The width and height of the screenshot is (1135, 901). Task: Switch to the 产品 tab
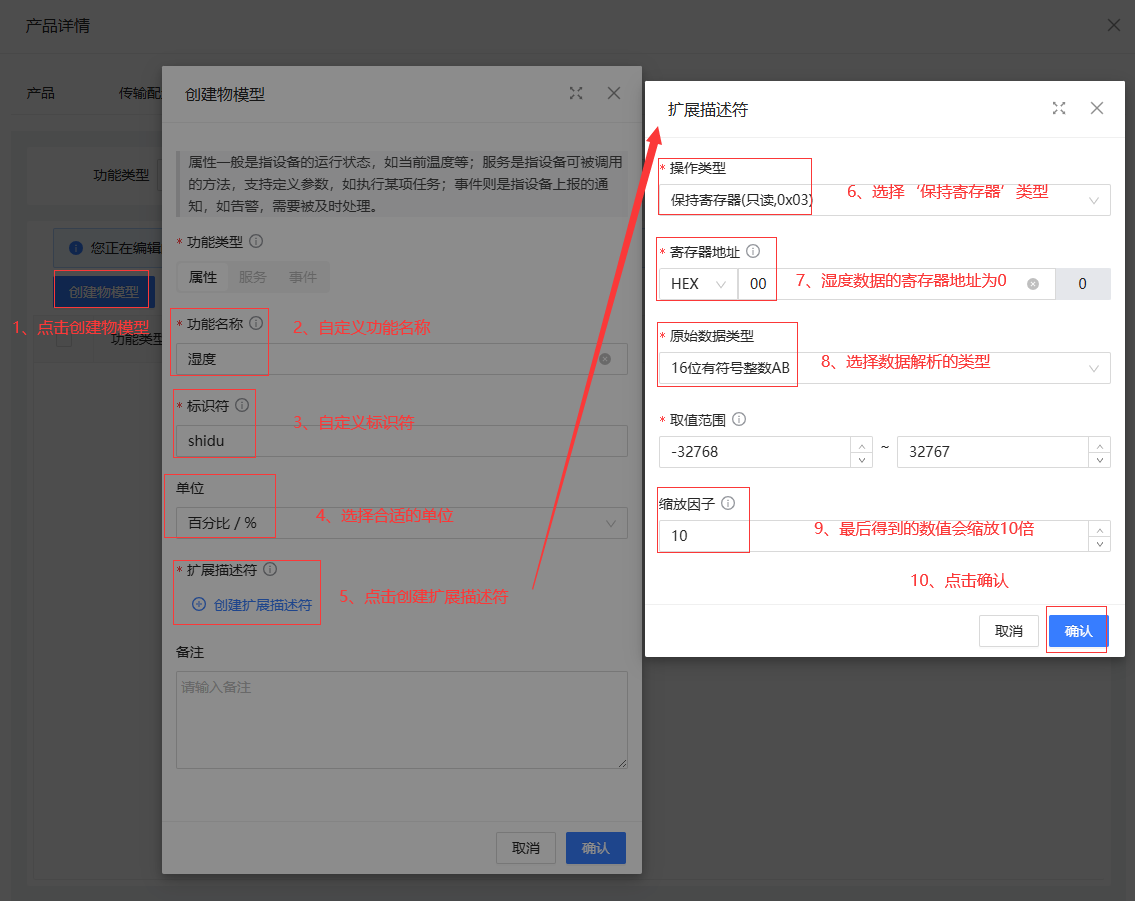41,93
